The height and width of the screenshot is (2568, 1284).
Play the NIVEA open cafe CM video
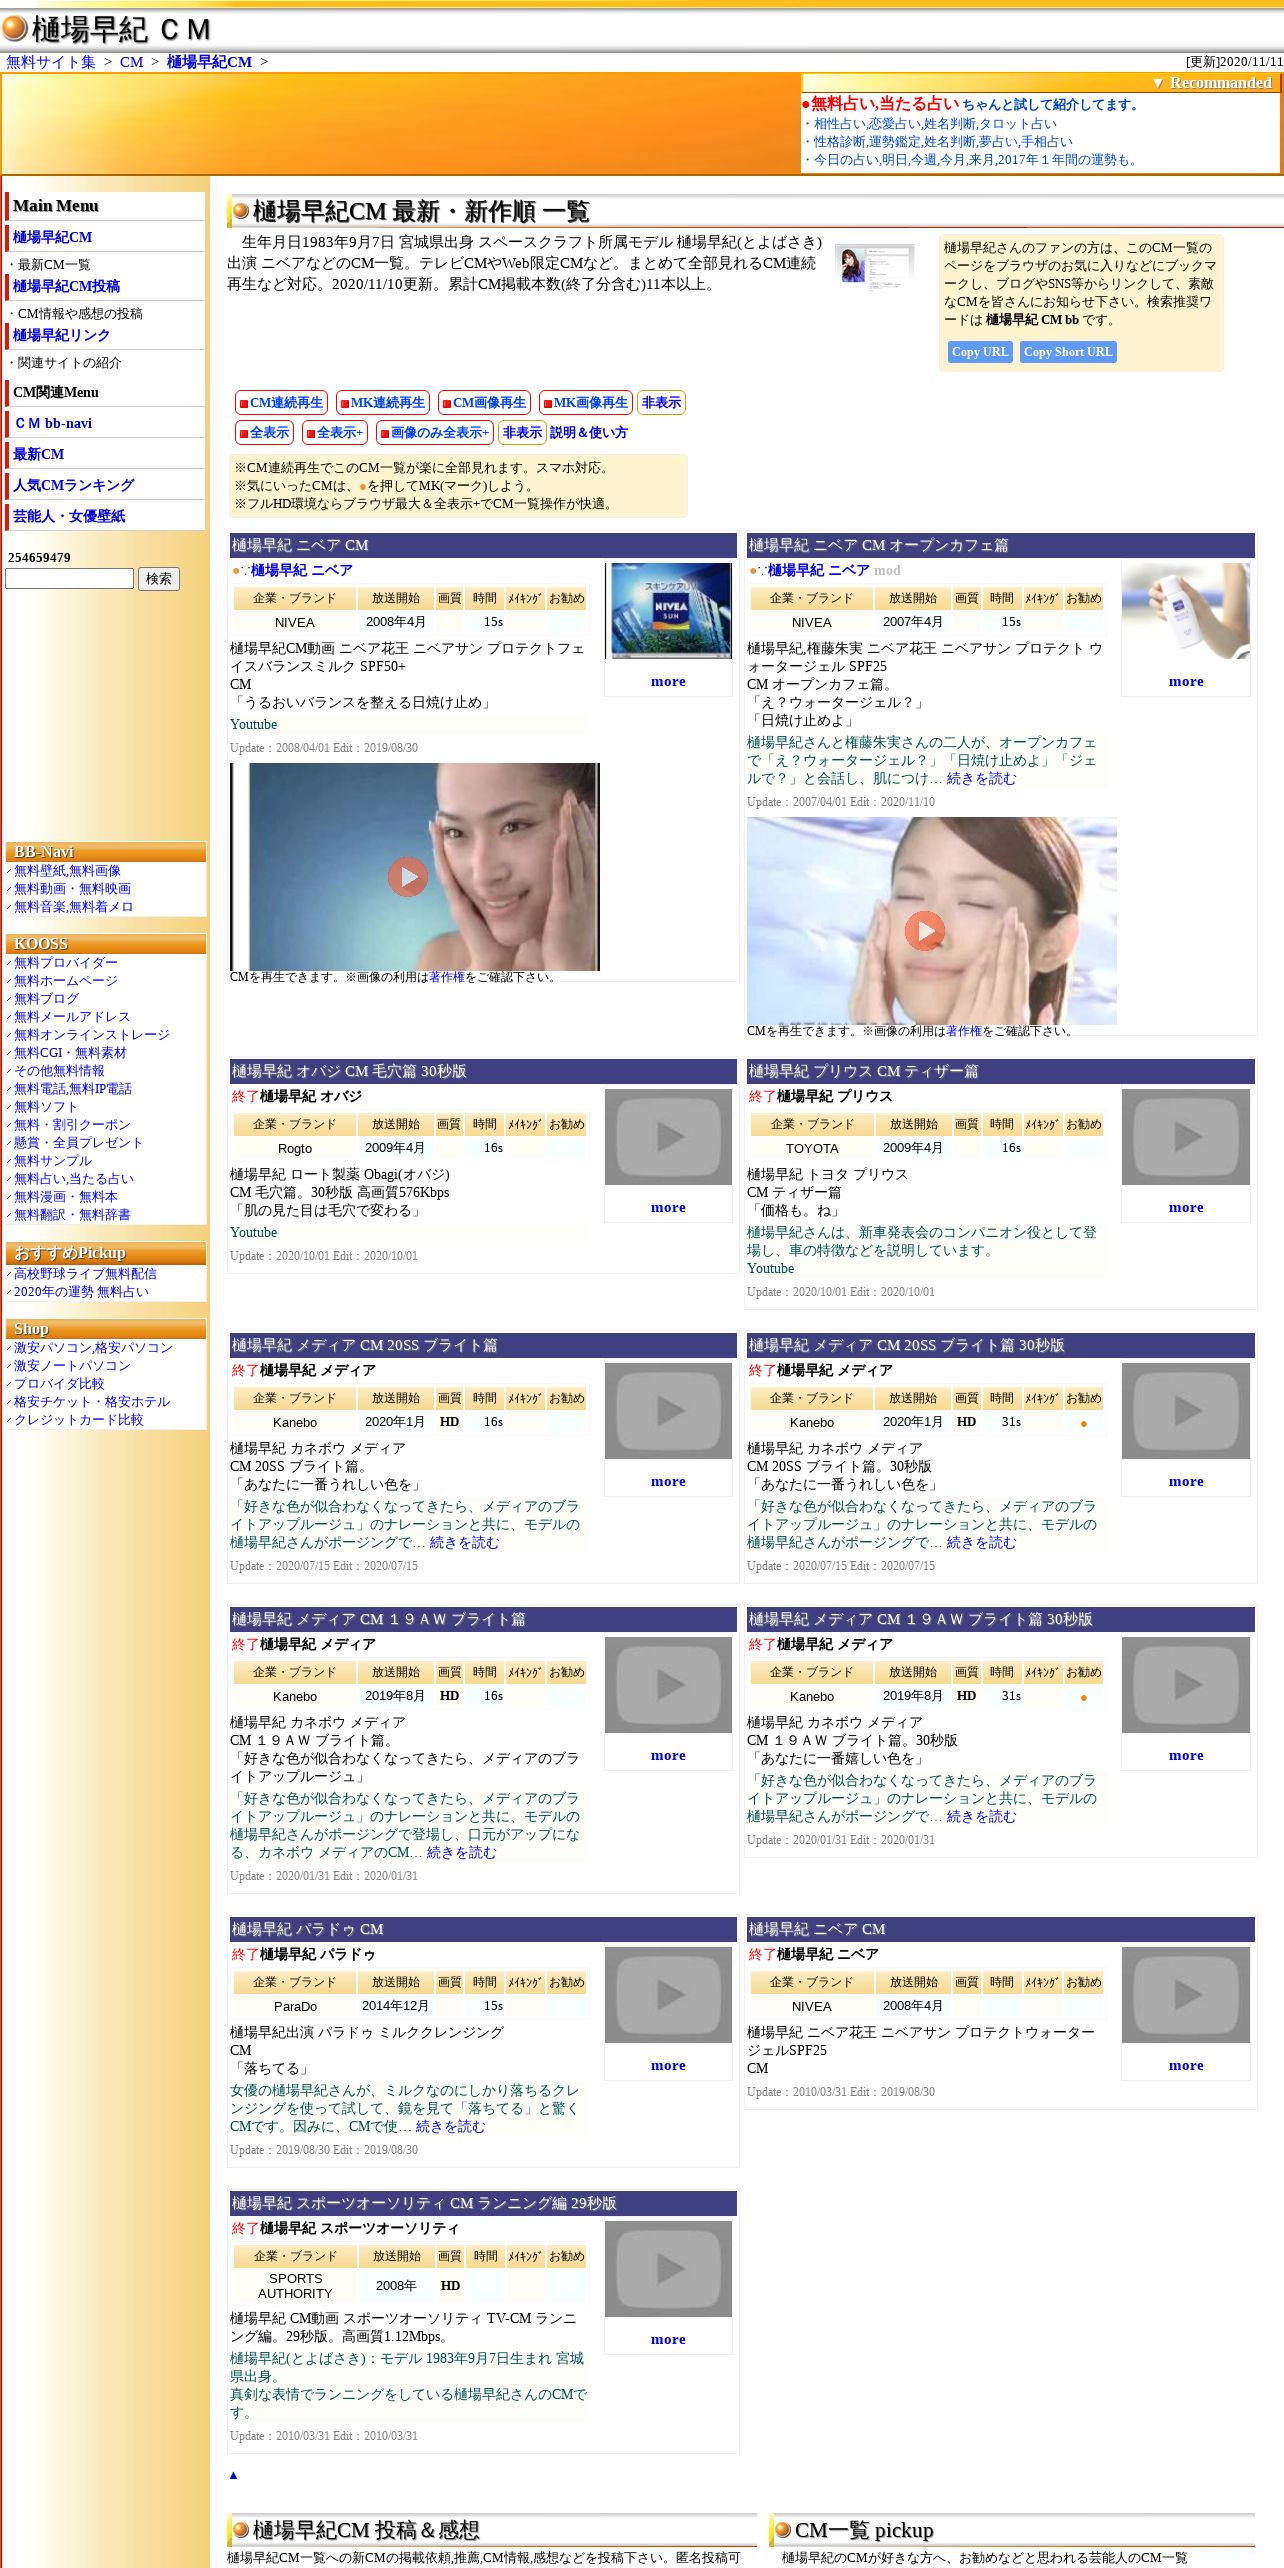(x=925, y=931)
